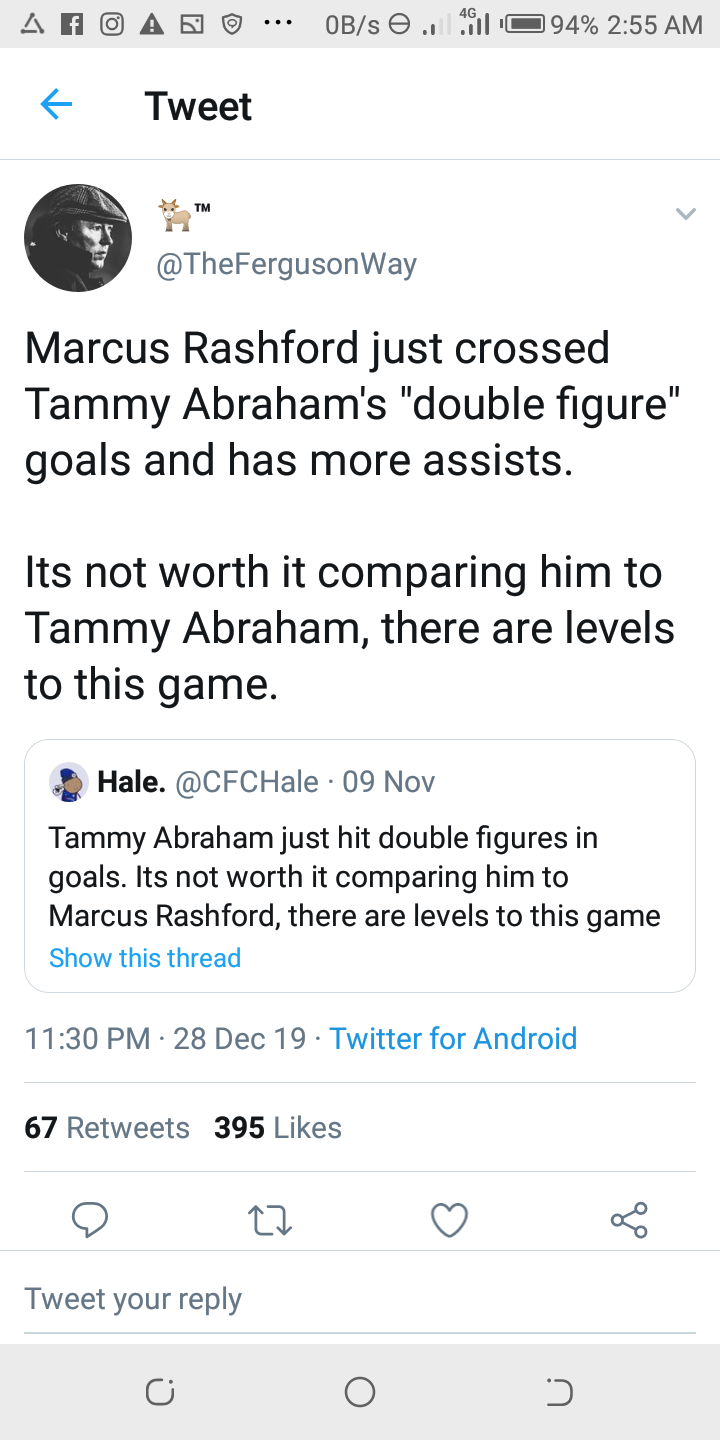Click the Show this thread link
The width and height of the screenshot is (720, 1440).
(145, 958)
